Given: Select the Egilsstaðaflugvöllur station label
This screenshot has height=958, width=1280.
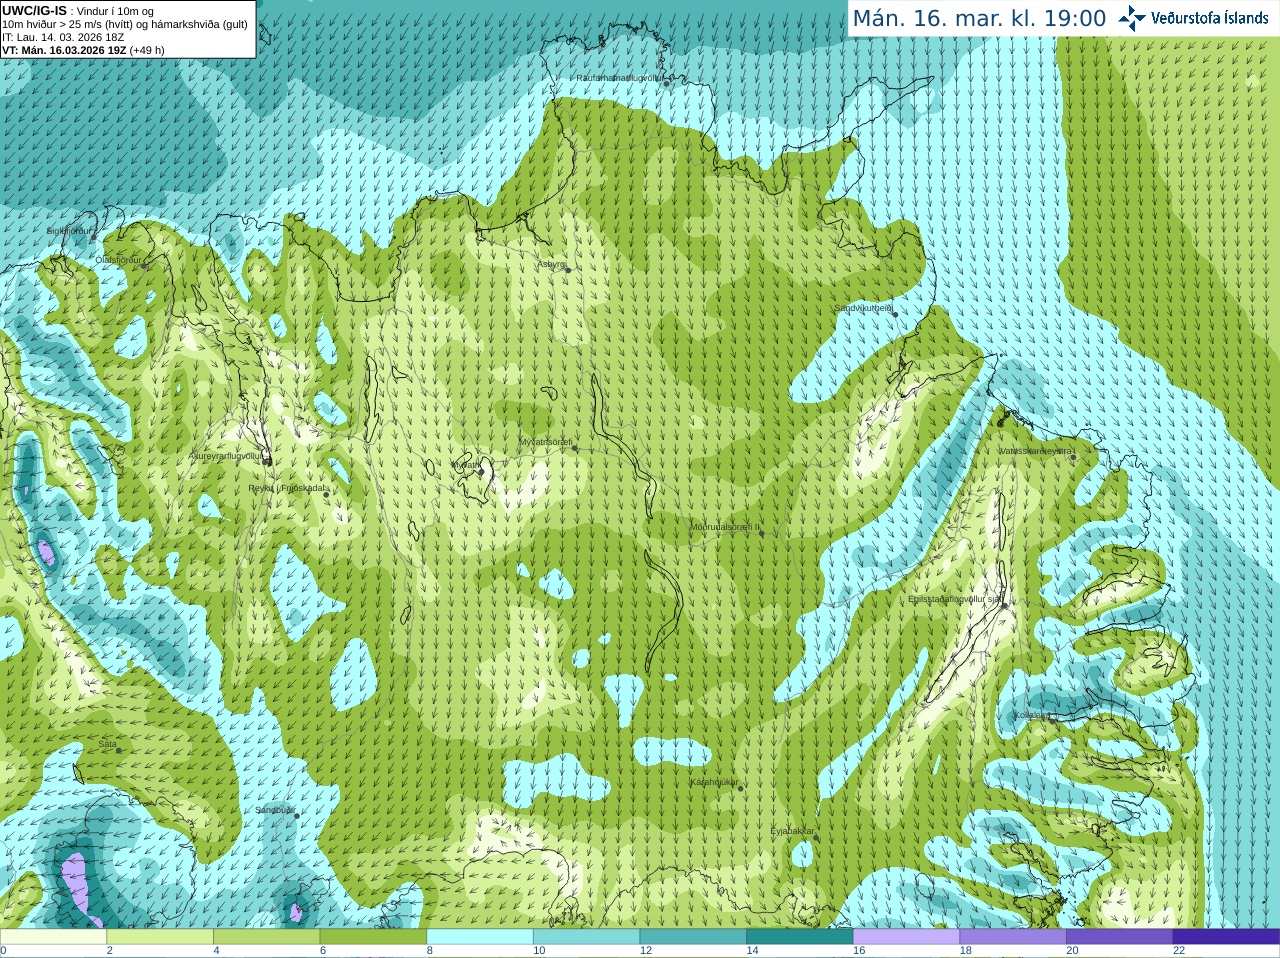Looking at the screenshot, I should click(954, 599).
